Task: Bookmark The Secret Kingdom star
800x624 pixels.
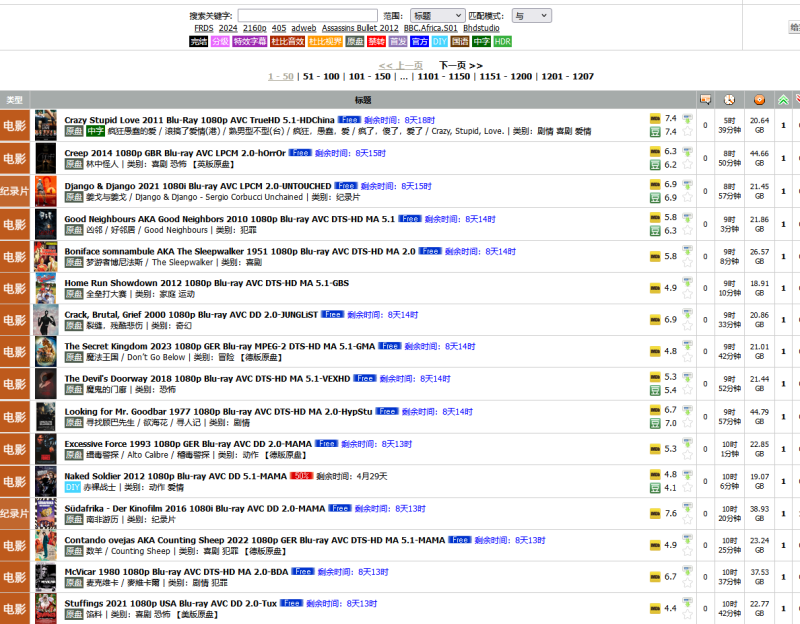Action: [x=688, y=358]
